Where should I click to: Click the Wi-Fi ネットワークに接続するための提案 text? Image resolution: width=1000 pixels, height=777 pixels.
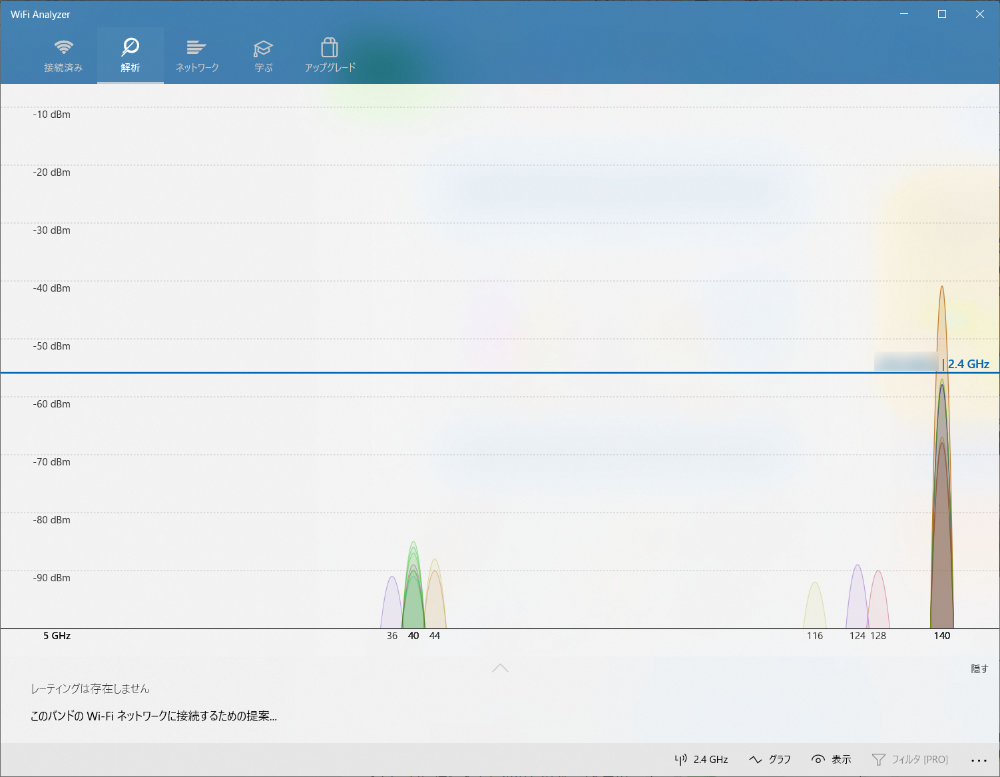pyautogui.click(x=153, y=716)
